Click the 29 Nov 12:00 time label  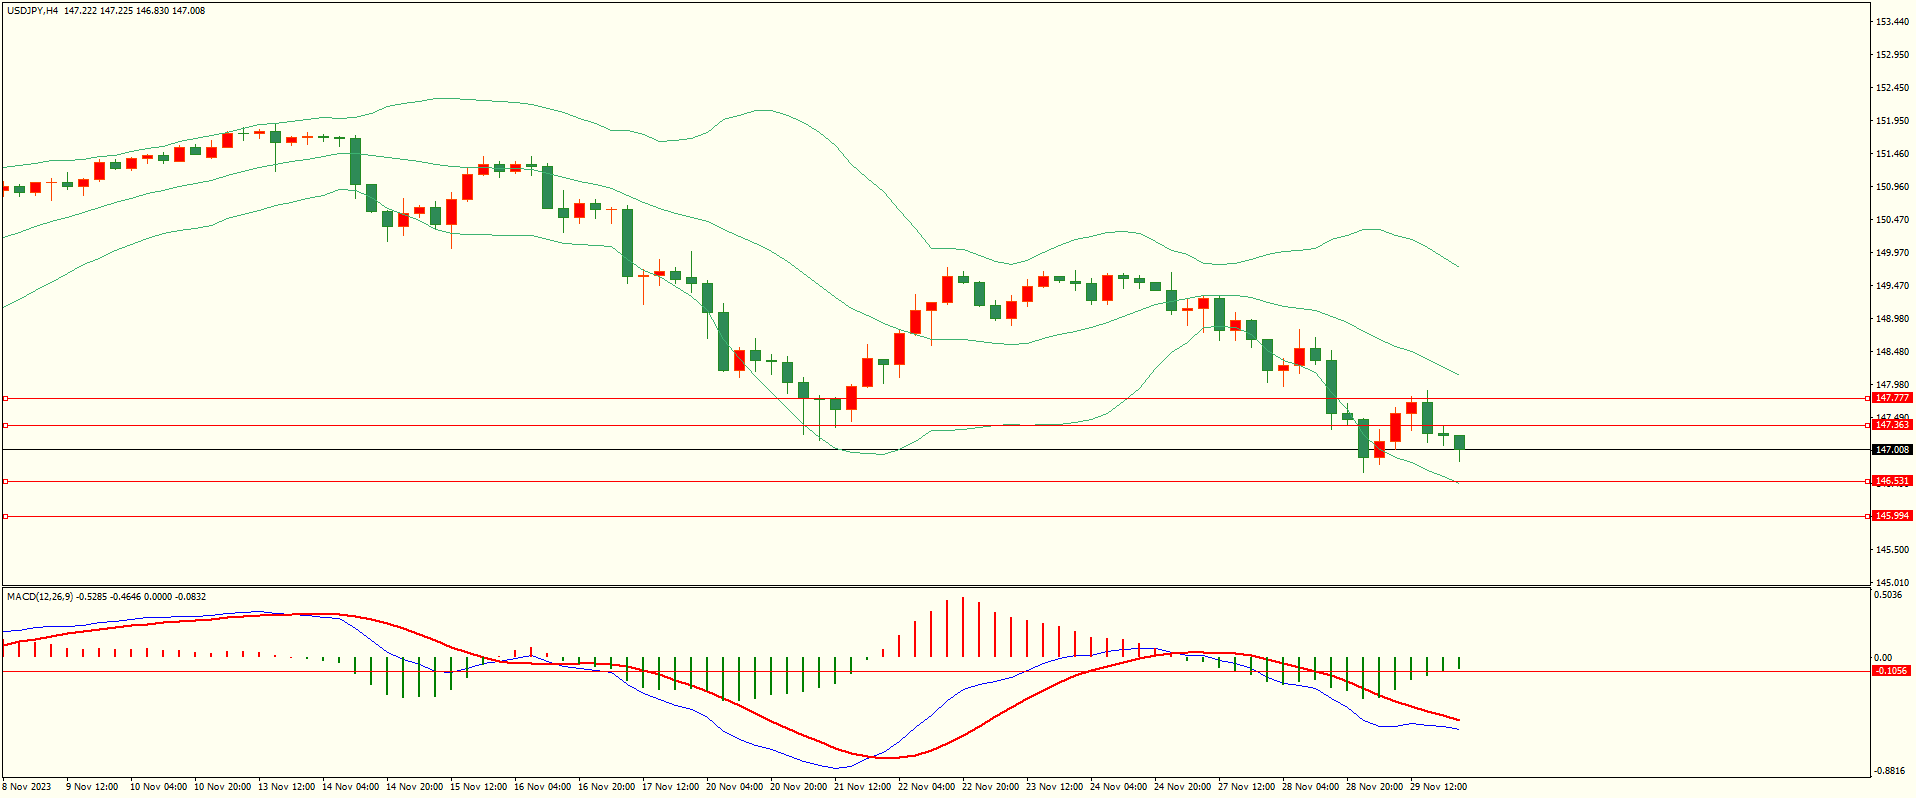(1438, 787)
